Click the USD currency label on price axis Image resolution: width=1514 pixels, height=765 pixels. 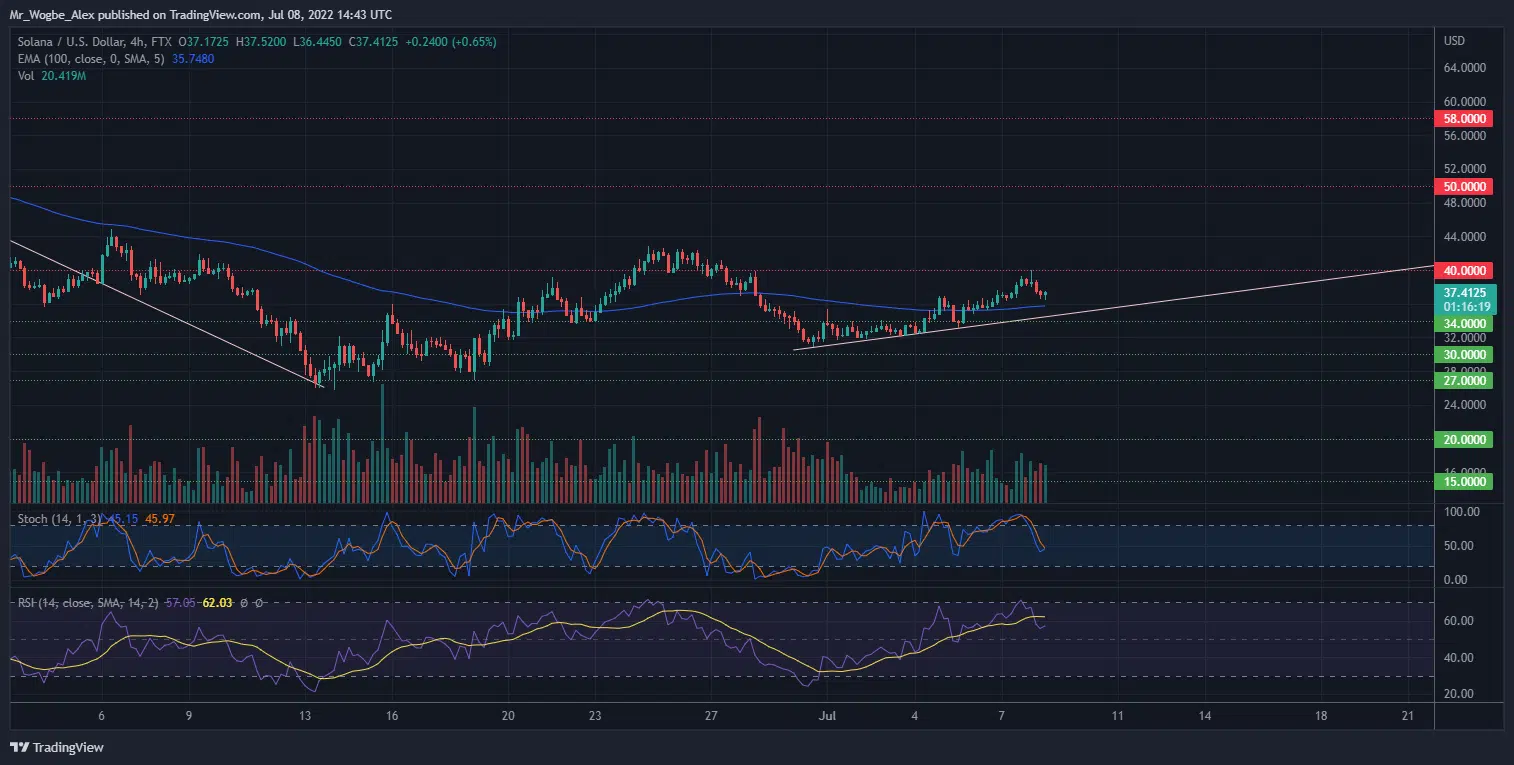(1454, 41)
